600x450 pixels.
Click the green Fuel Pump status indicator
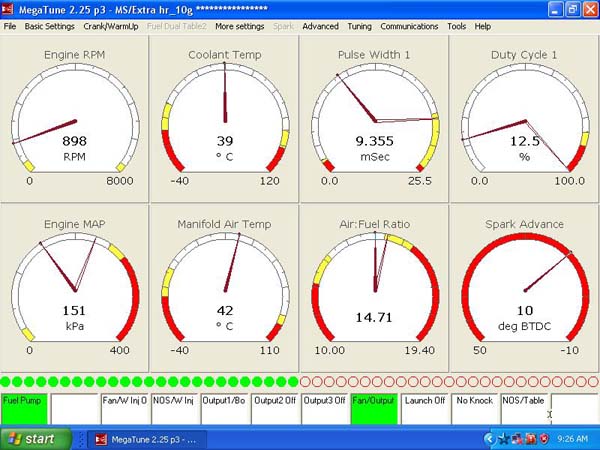pyautogui.click(x=24, y=409)
